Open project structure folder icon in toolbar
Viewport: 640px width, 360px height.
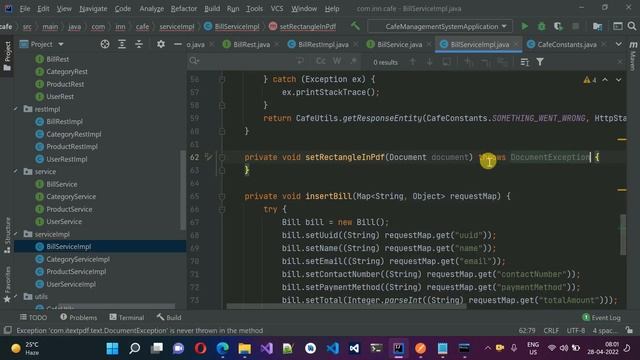tap(597, 27)
